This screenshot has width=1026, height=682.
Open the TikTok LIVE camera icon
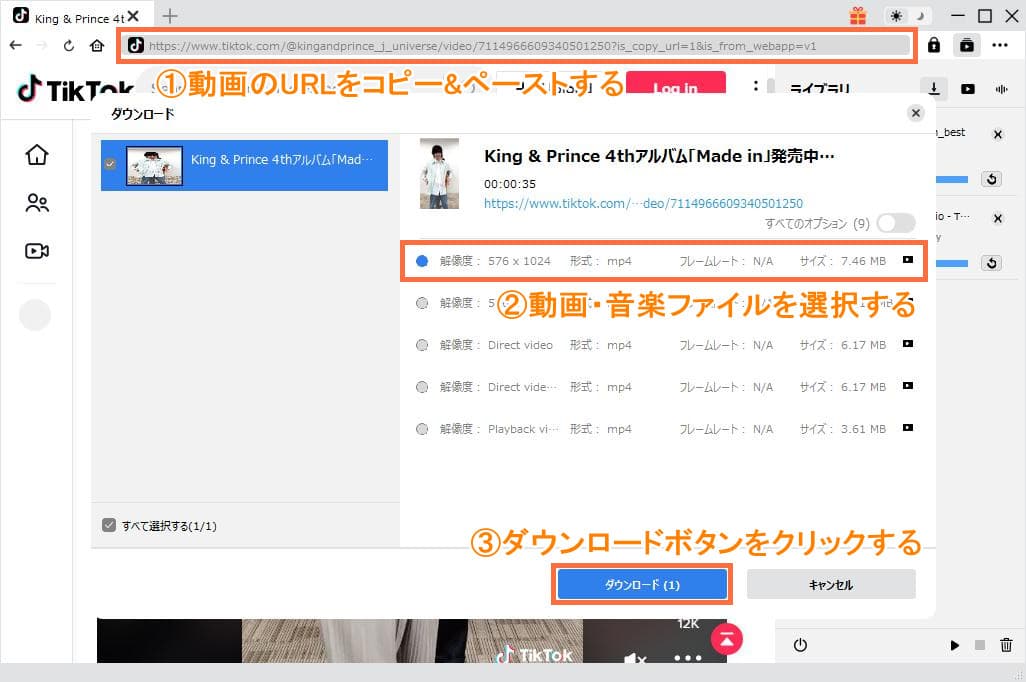[x=37, y=251]
